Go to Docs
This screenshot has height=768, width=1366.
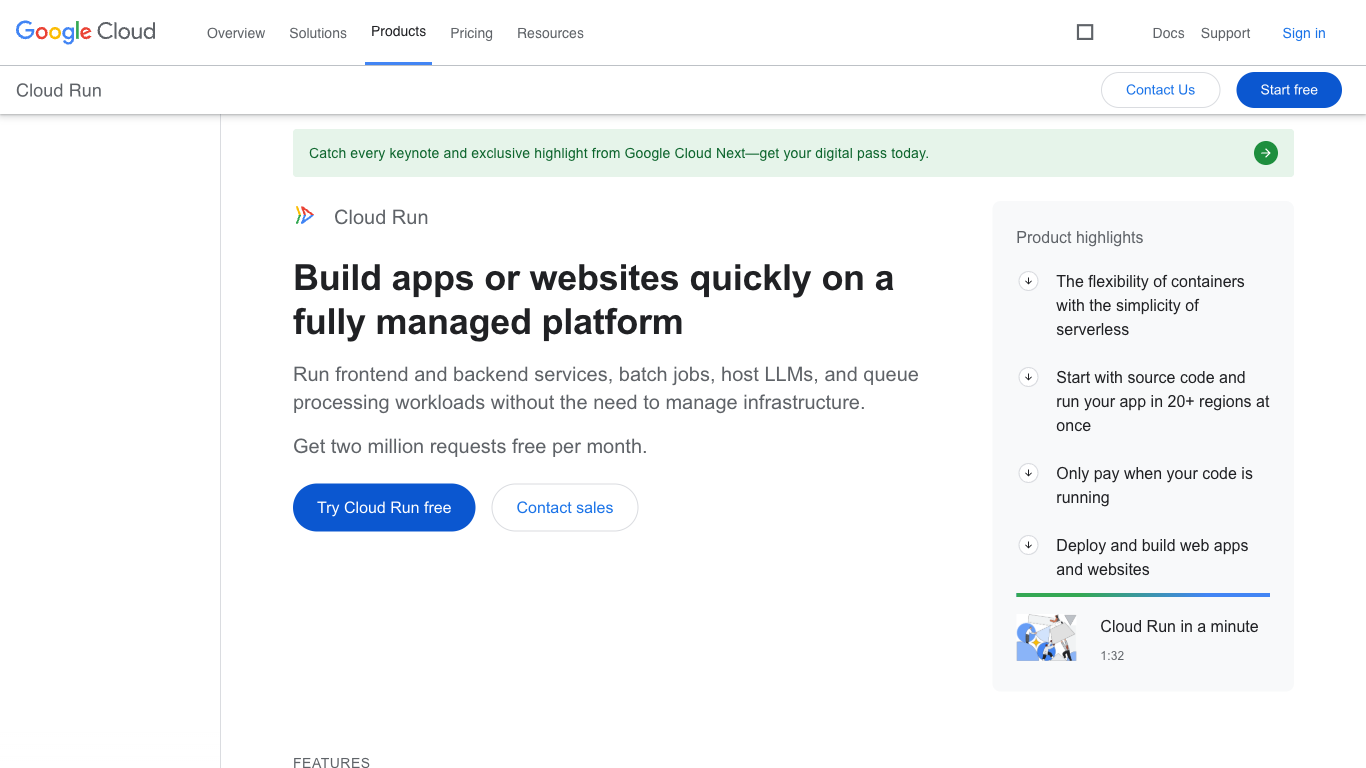coord(1168,33)
